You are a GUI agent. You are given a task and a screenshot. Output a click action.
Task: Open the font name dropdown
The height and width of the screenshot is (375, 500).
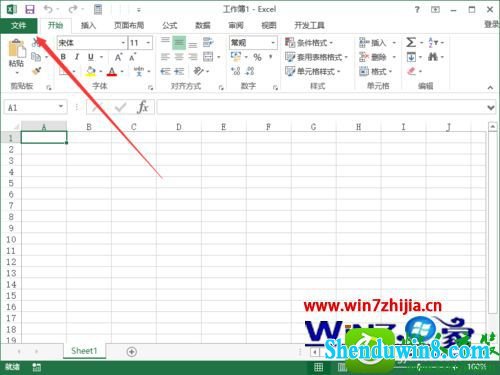click(123, 43)
